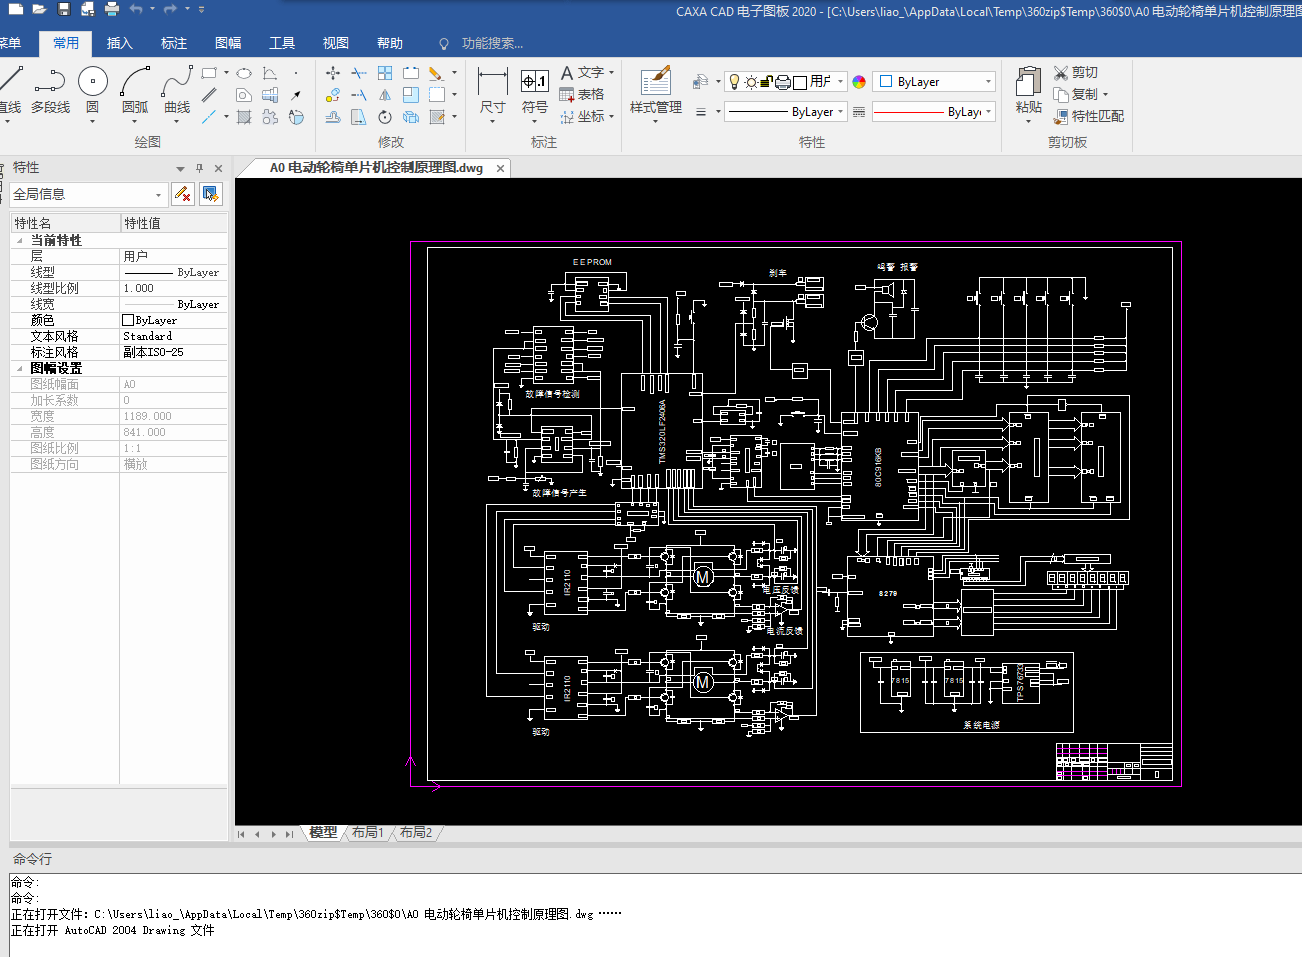Viewport: 1302px width, 957px height.
Task: Select the Arc (圆弧) drawing tool
Action: pyautogui.click(x=135, y=82)
